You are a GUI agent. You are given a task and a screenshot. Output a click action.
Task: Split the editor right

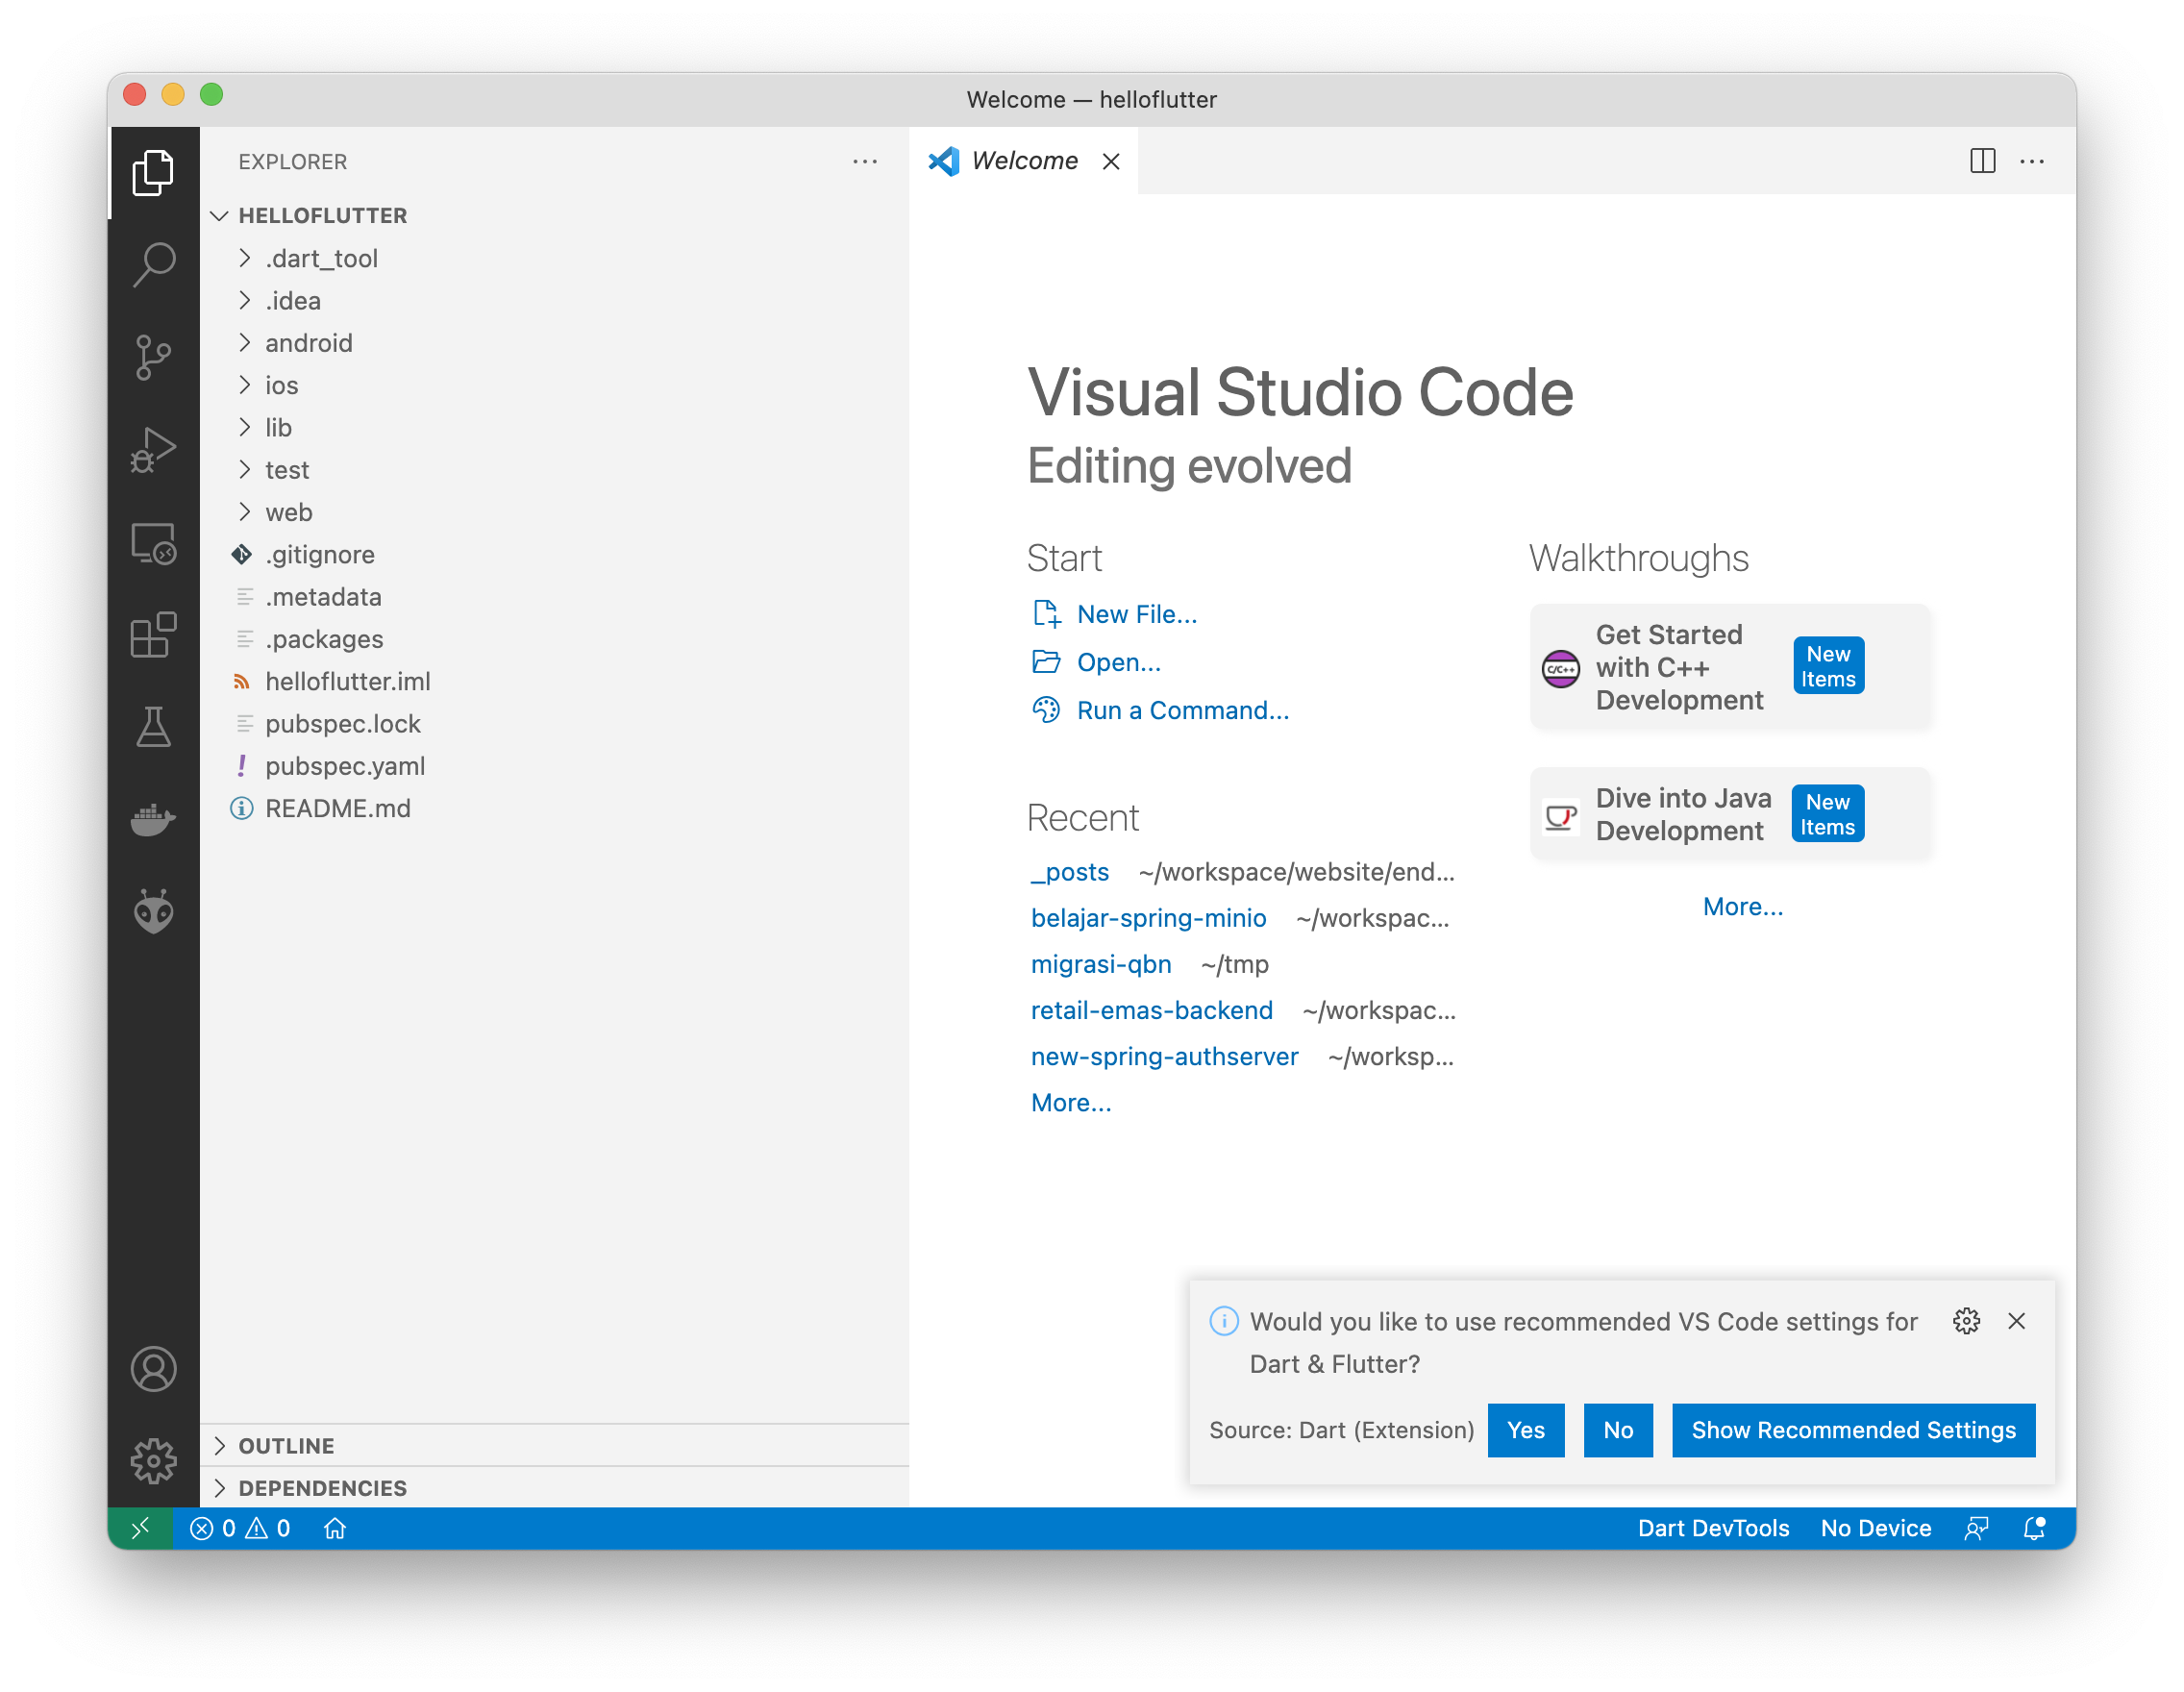(x=1982, y=161)
